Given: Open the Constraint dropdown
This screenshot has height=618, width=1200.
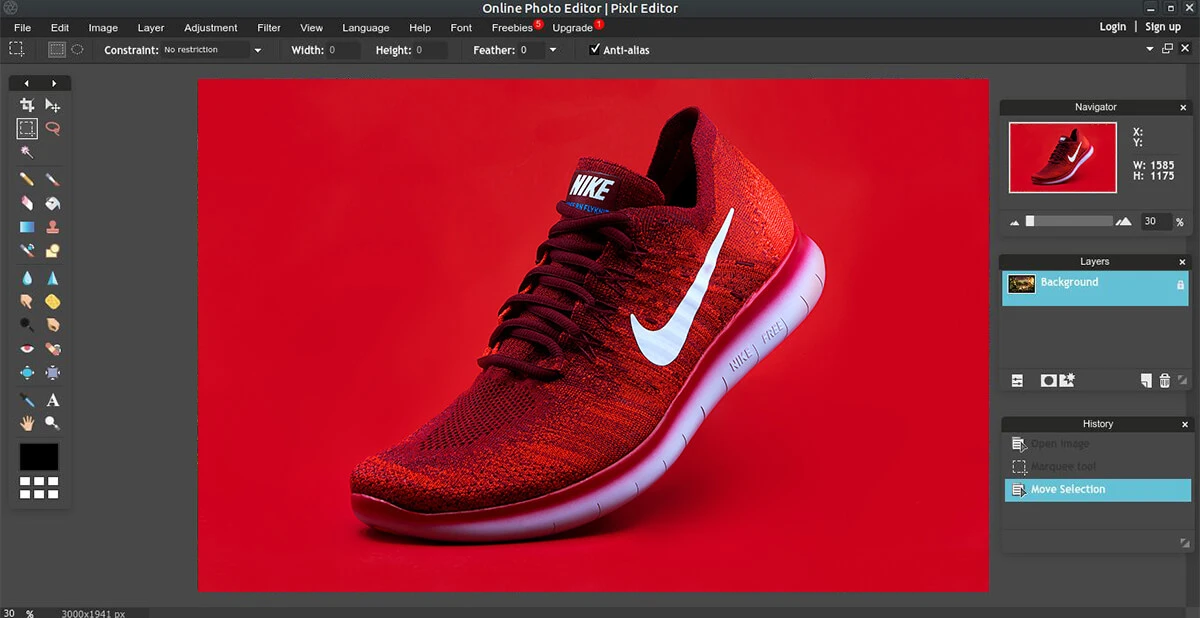Looking at the screenshot, I should 257,50.
